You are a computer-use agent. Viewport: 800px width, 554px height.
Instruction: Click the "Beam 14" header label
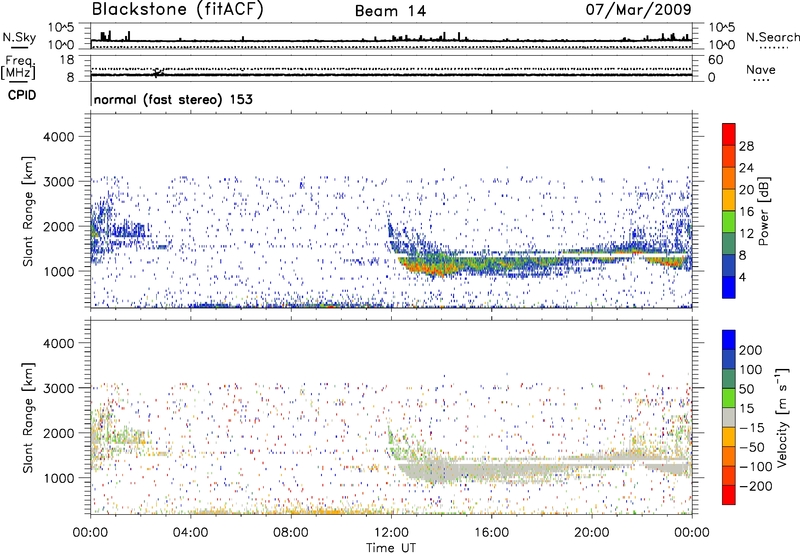pos(390,11)
